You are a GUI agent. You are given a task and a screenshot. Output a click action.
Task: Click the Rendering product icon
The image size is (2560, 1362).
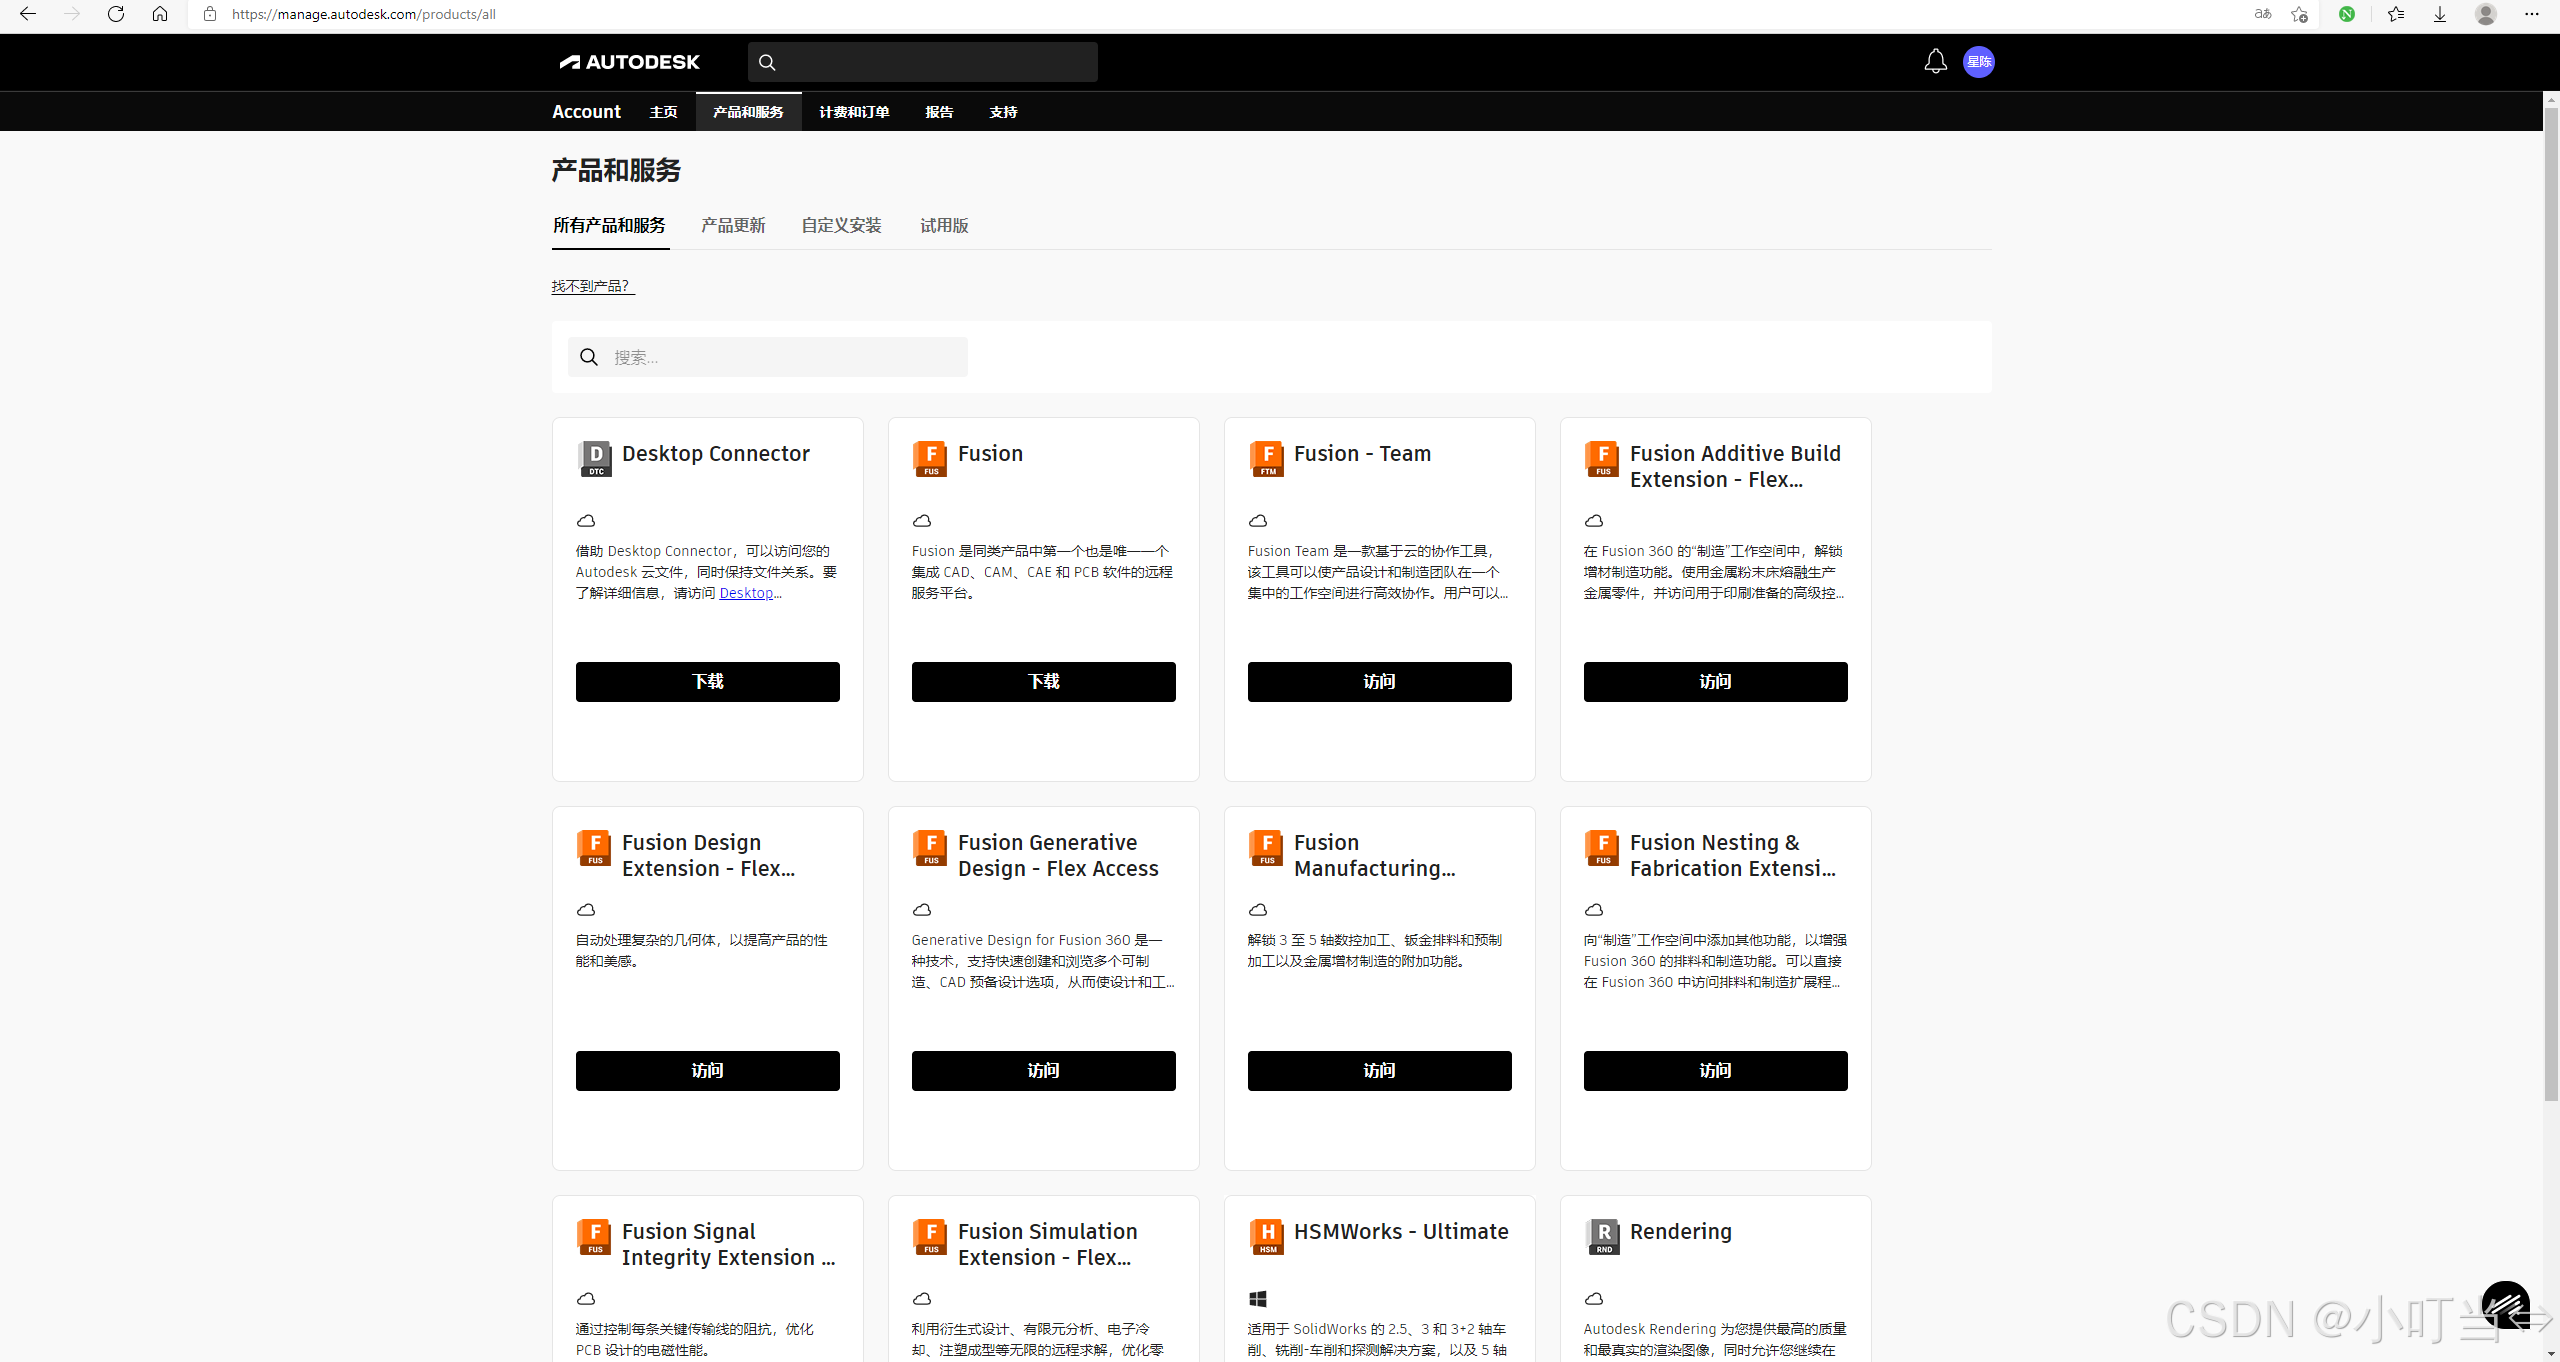coord(1602,1236)
